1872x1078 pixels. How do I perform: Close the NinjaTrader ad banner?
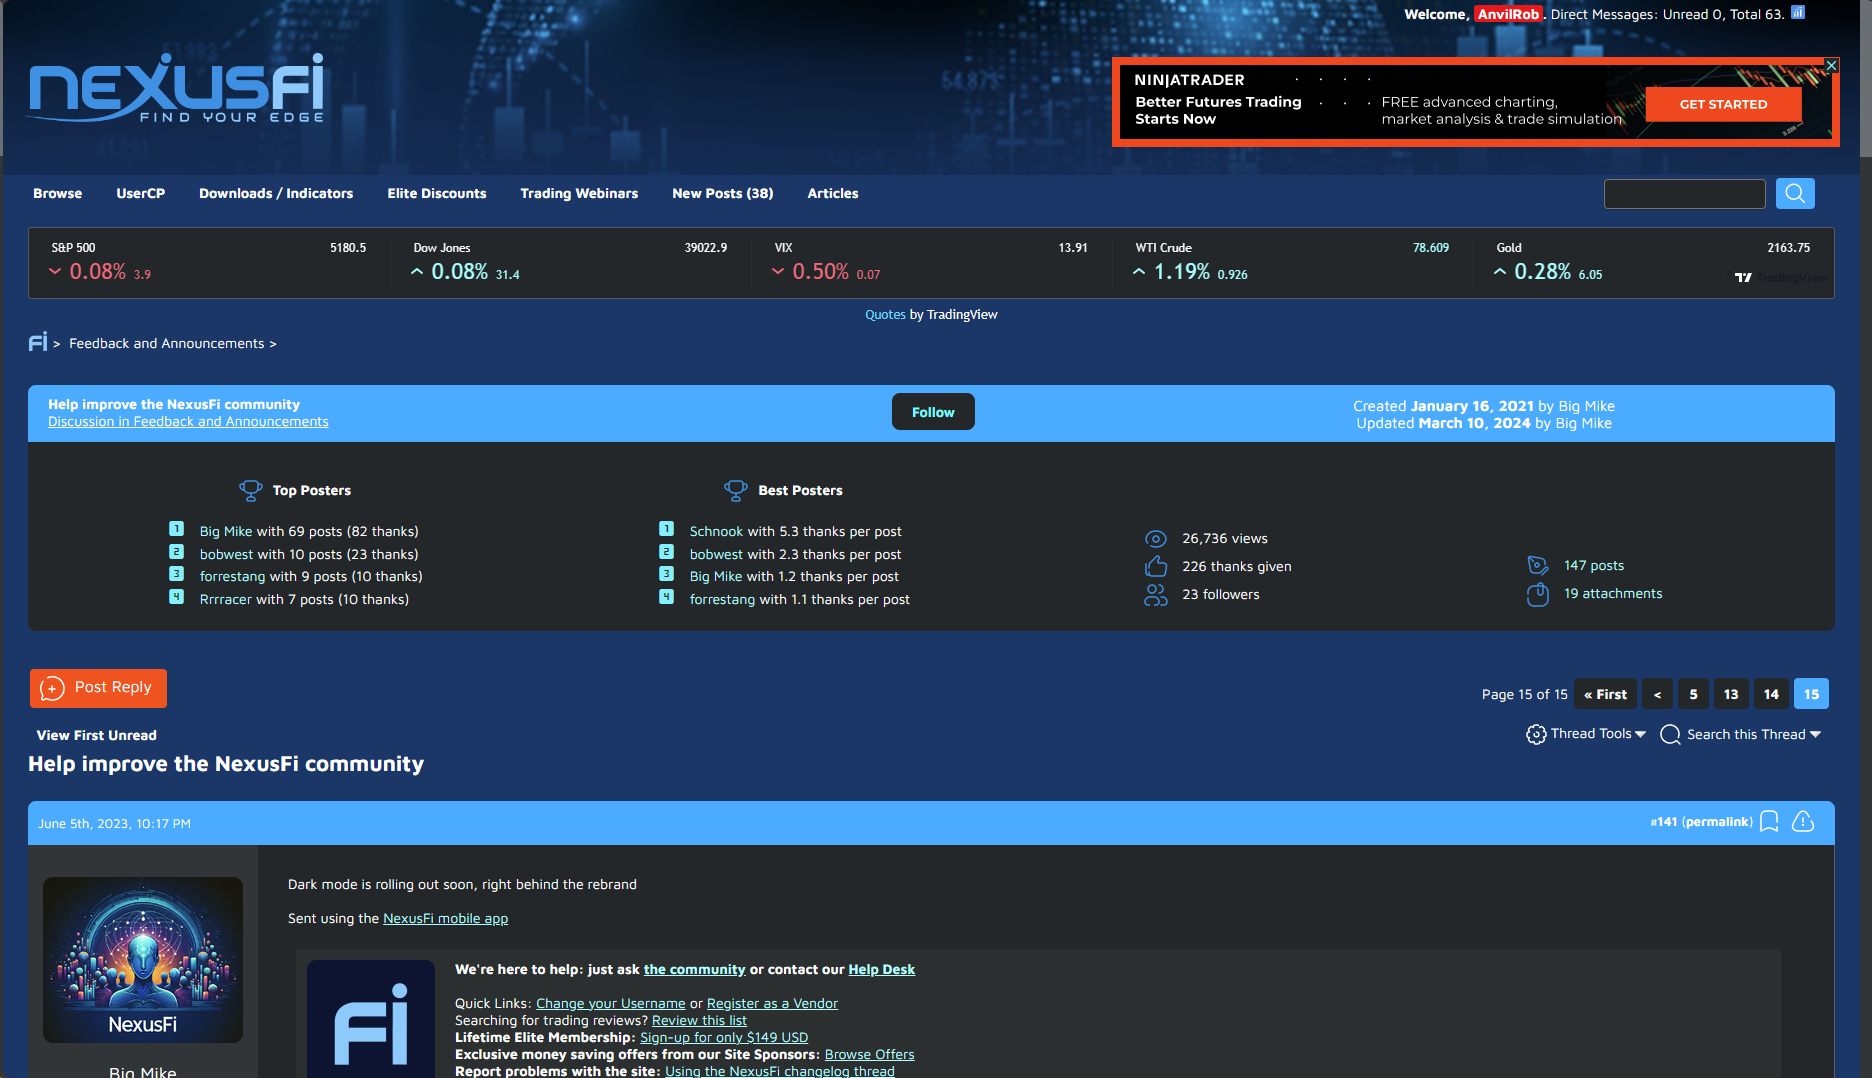pyautogui.click(x=1831, y=65)
